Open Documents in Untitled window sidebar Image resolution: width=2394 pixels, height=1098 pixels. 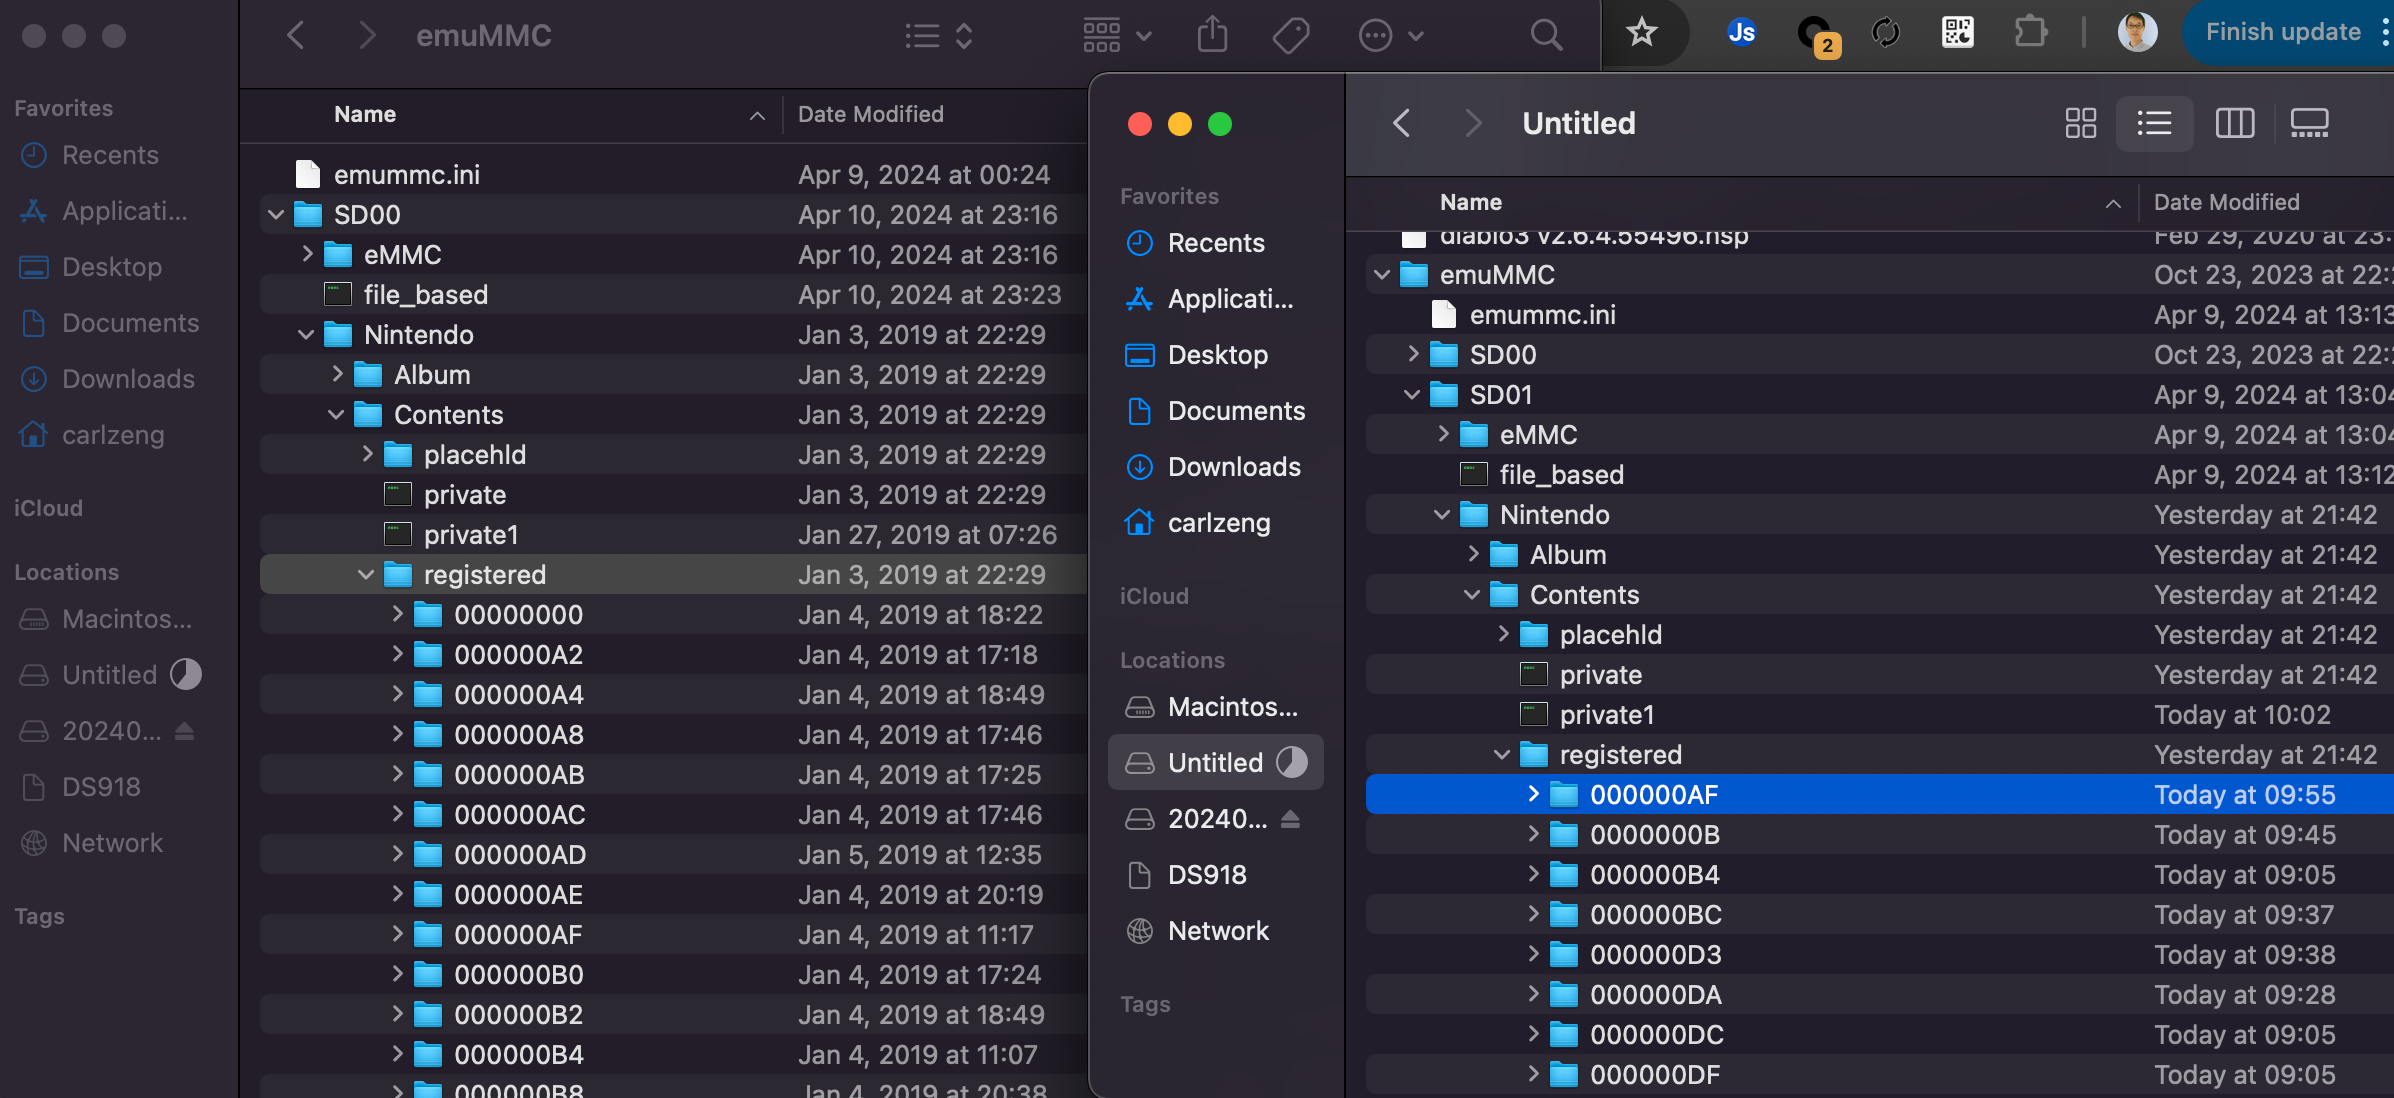1215,411
